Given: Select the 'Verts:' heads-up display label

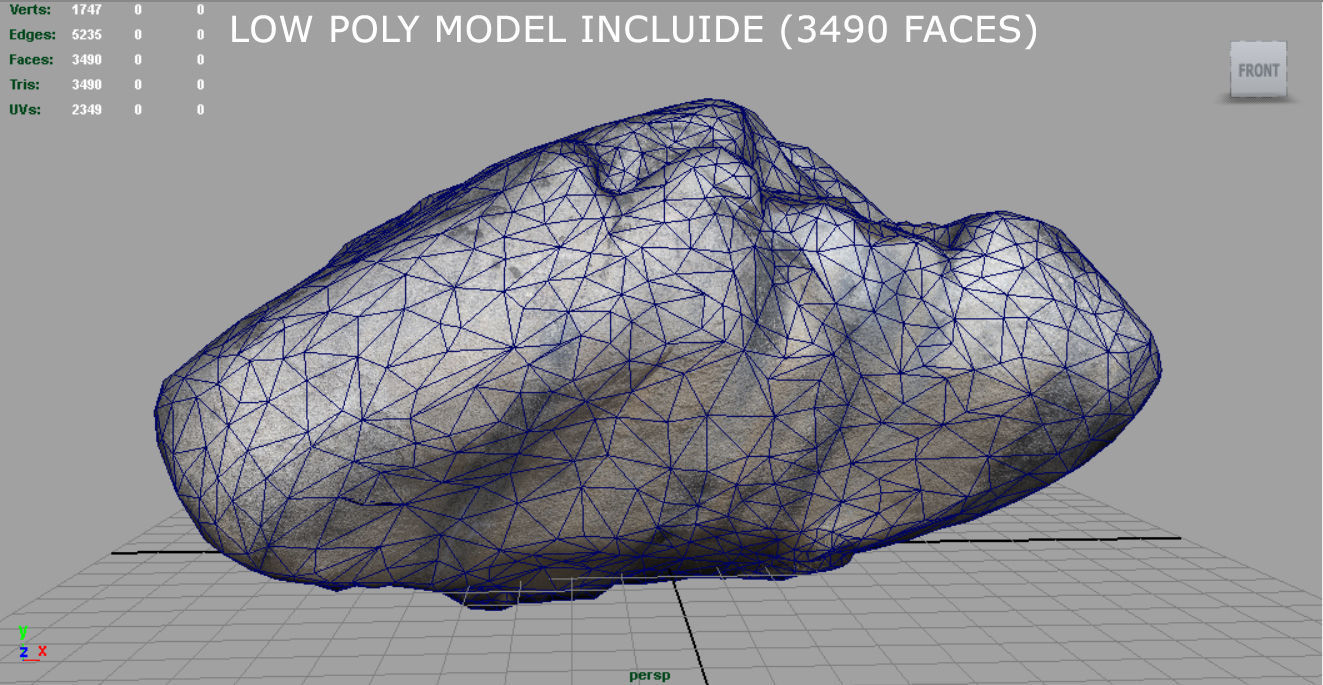Looking at the screenshot, I should click(x=30, y=9).
